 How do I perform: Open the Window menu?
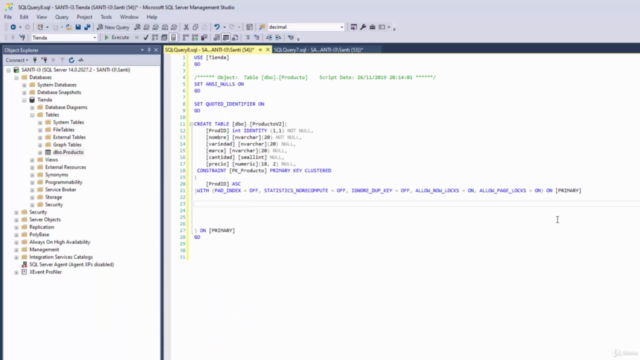129,17
